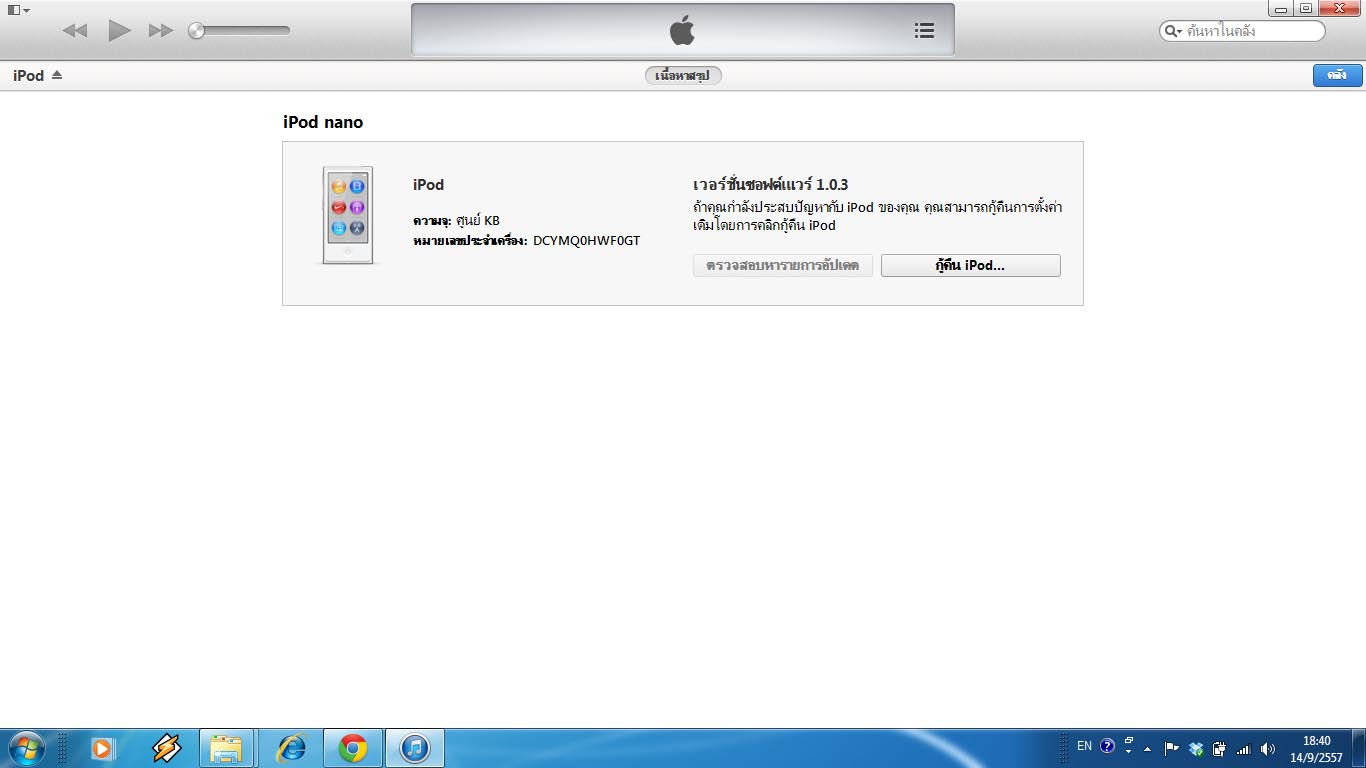Click the software version 1.0.3 text
Viewport: 1366px width, 768px height.
tap(770, 185)
